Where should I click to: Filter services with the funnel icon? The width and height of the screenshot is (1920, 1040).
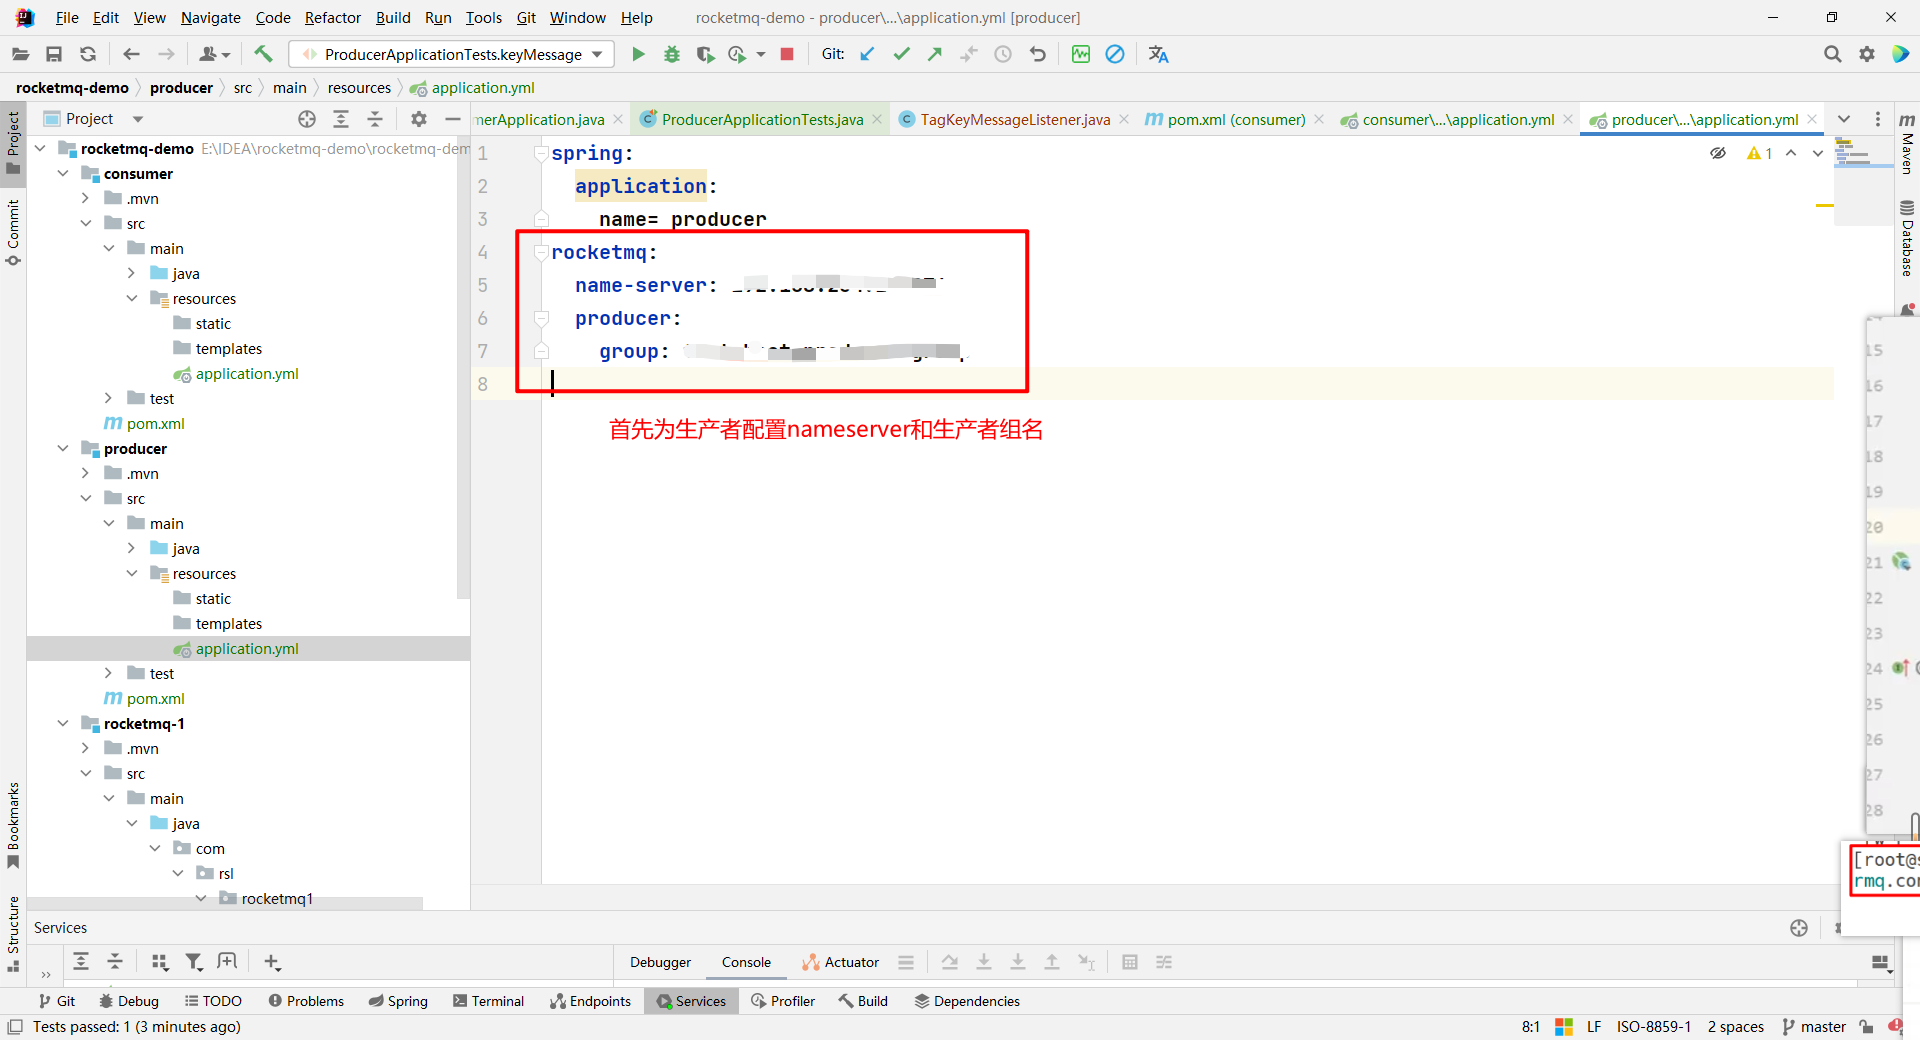[x=194, y=962]
